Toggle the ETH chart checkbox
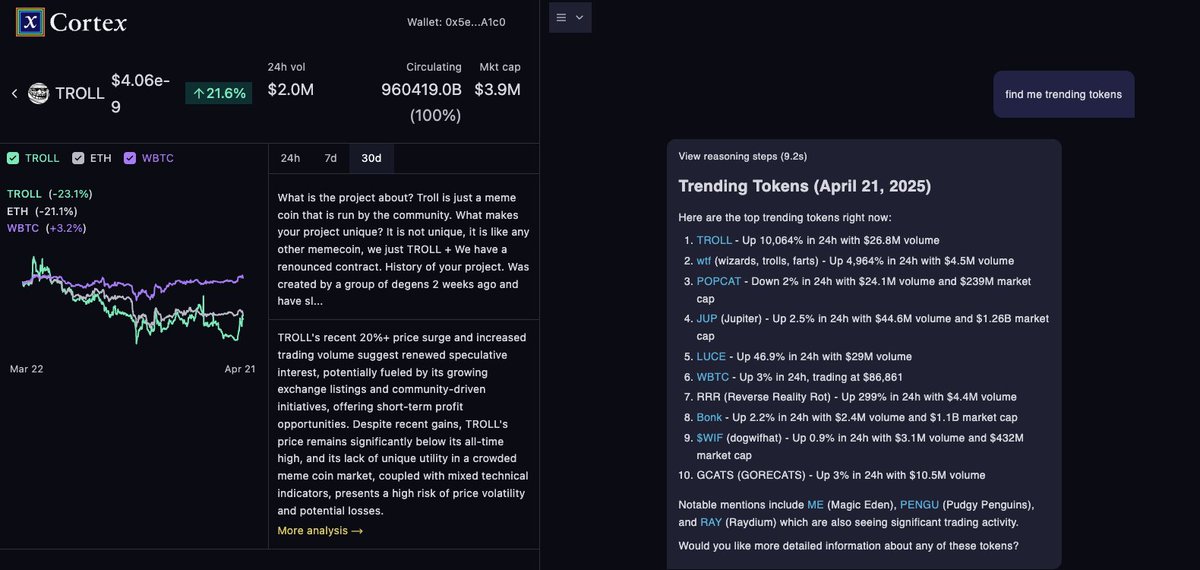 tap(78, 158)
